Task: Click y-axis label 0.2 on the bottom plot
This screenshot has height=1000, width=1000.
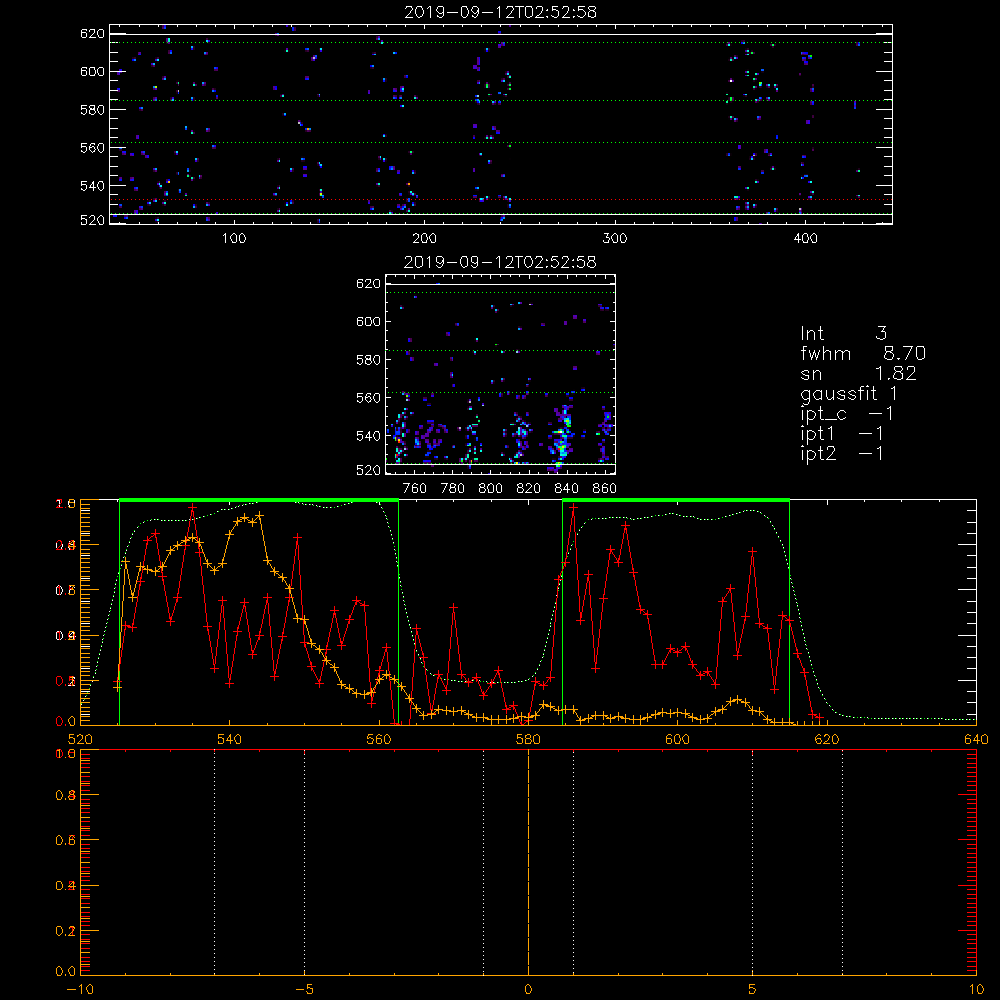Action: point(65,931)
